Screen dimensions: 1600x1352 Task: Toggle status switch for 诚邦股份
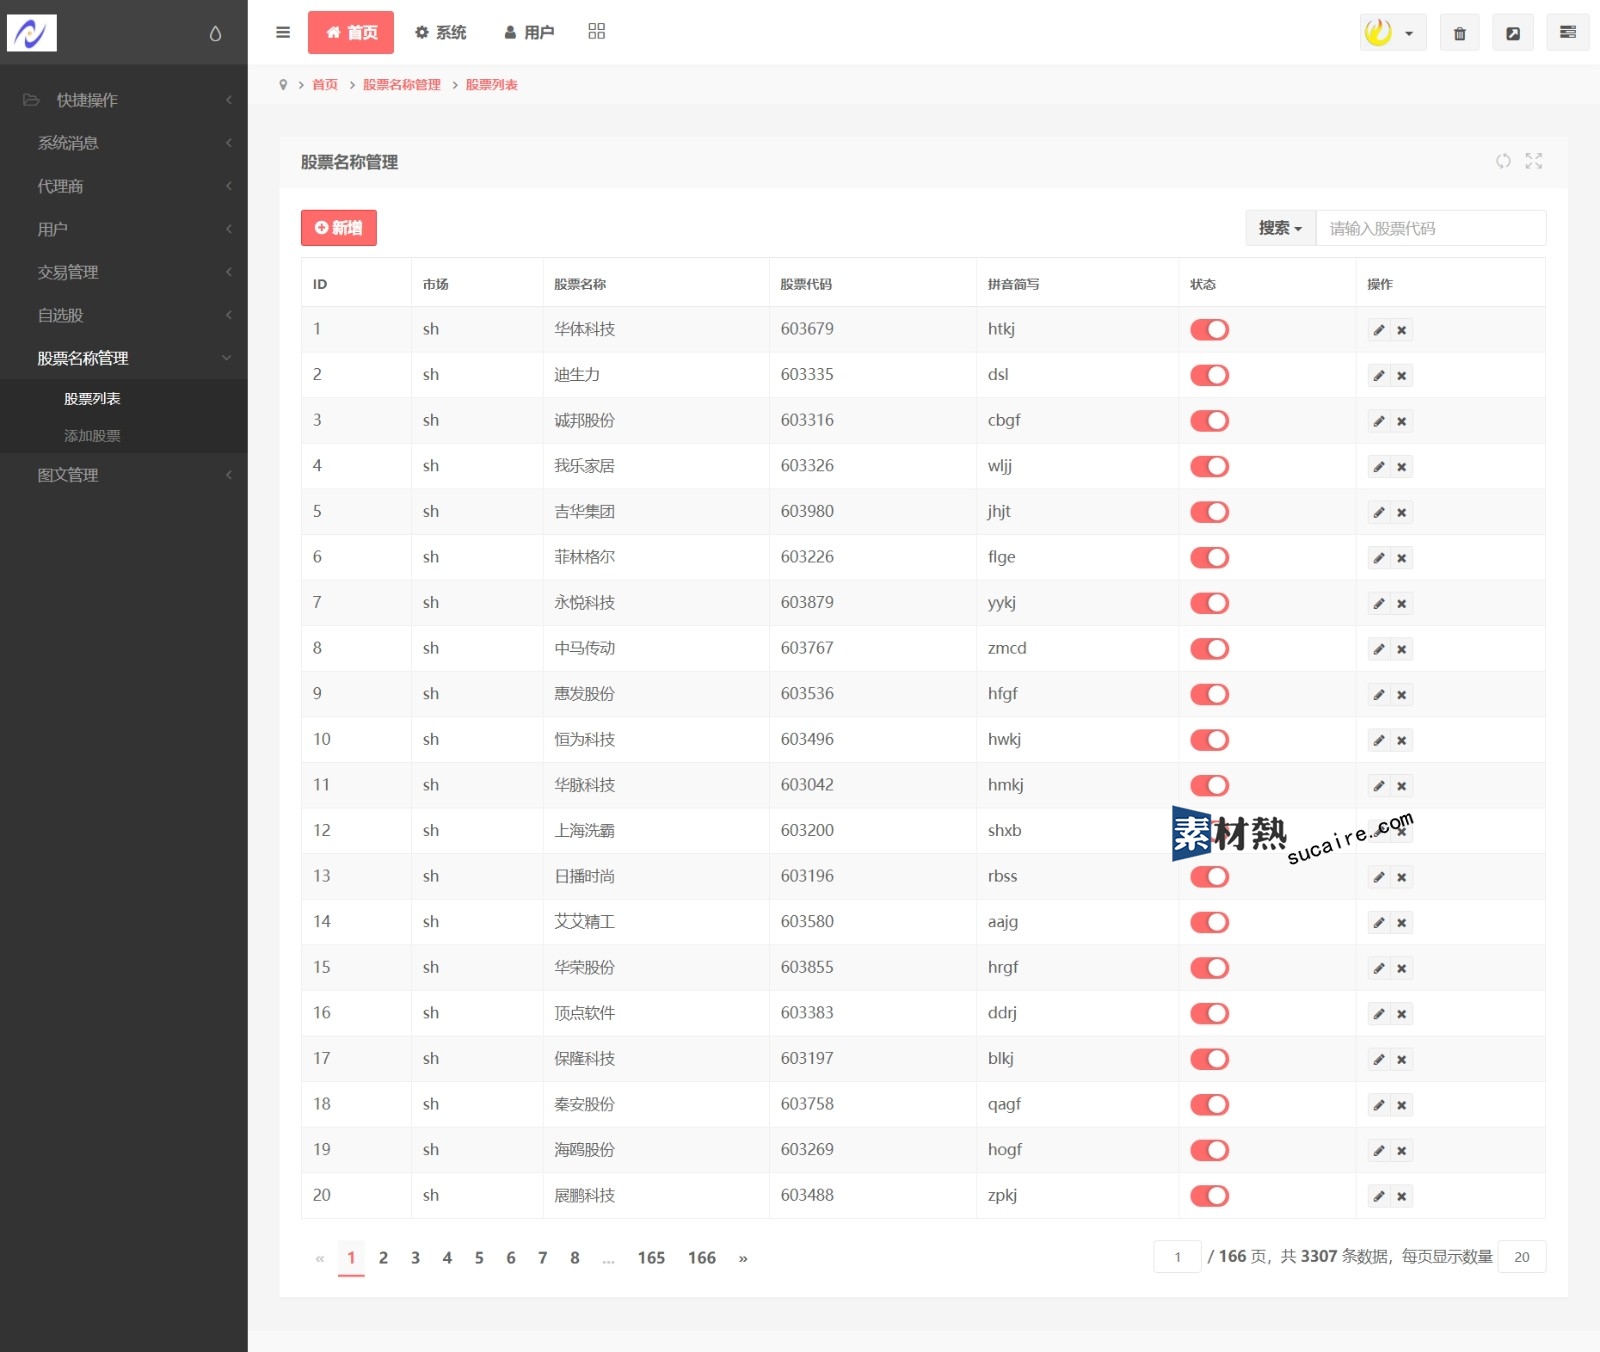click(1209, 421)
